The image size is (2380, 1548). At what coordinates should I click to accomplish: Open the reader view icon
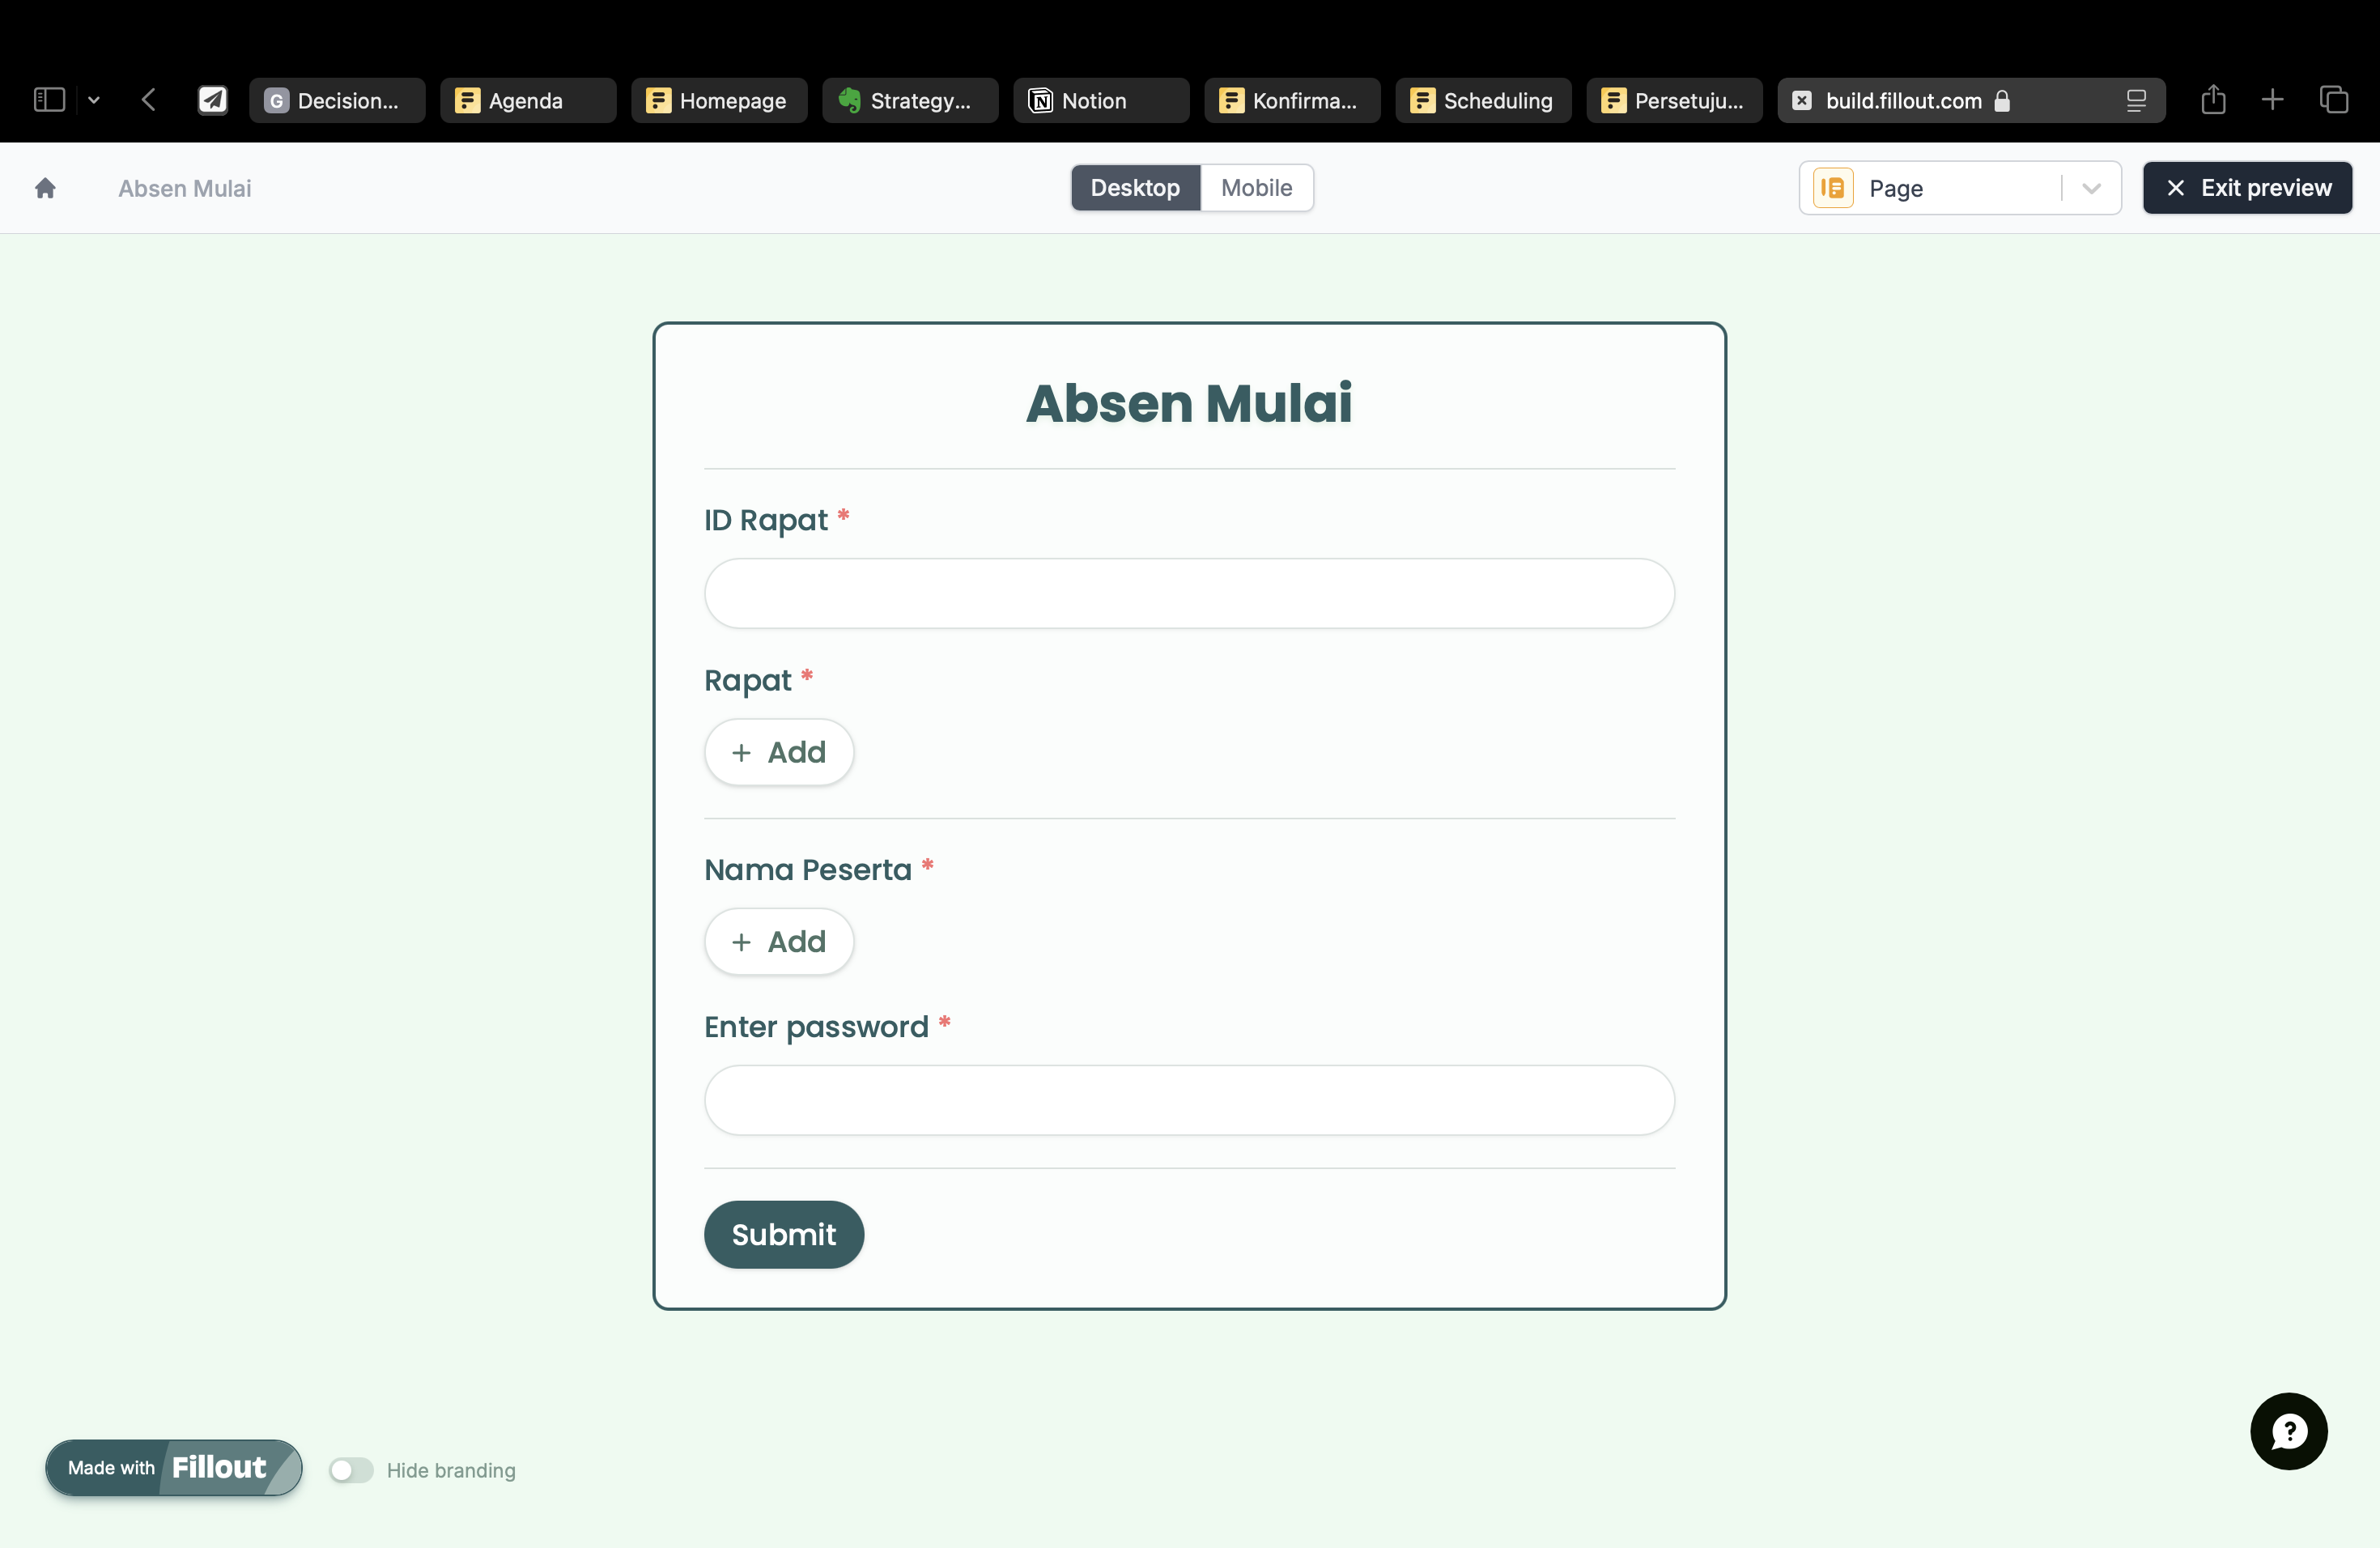point(2136,100)
